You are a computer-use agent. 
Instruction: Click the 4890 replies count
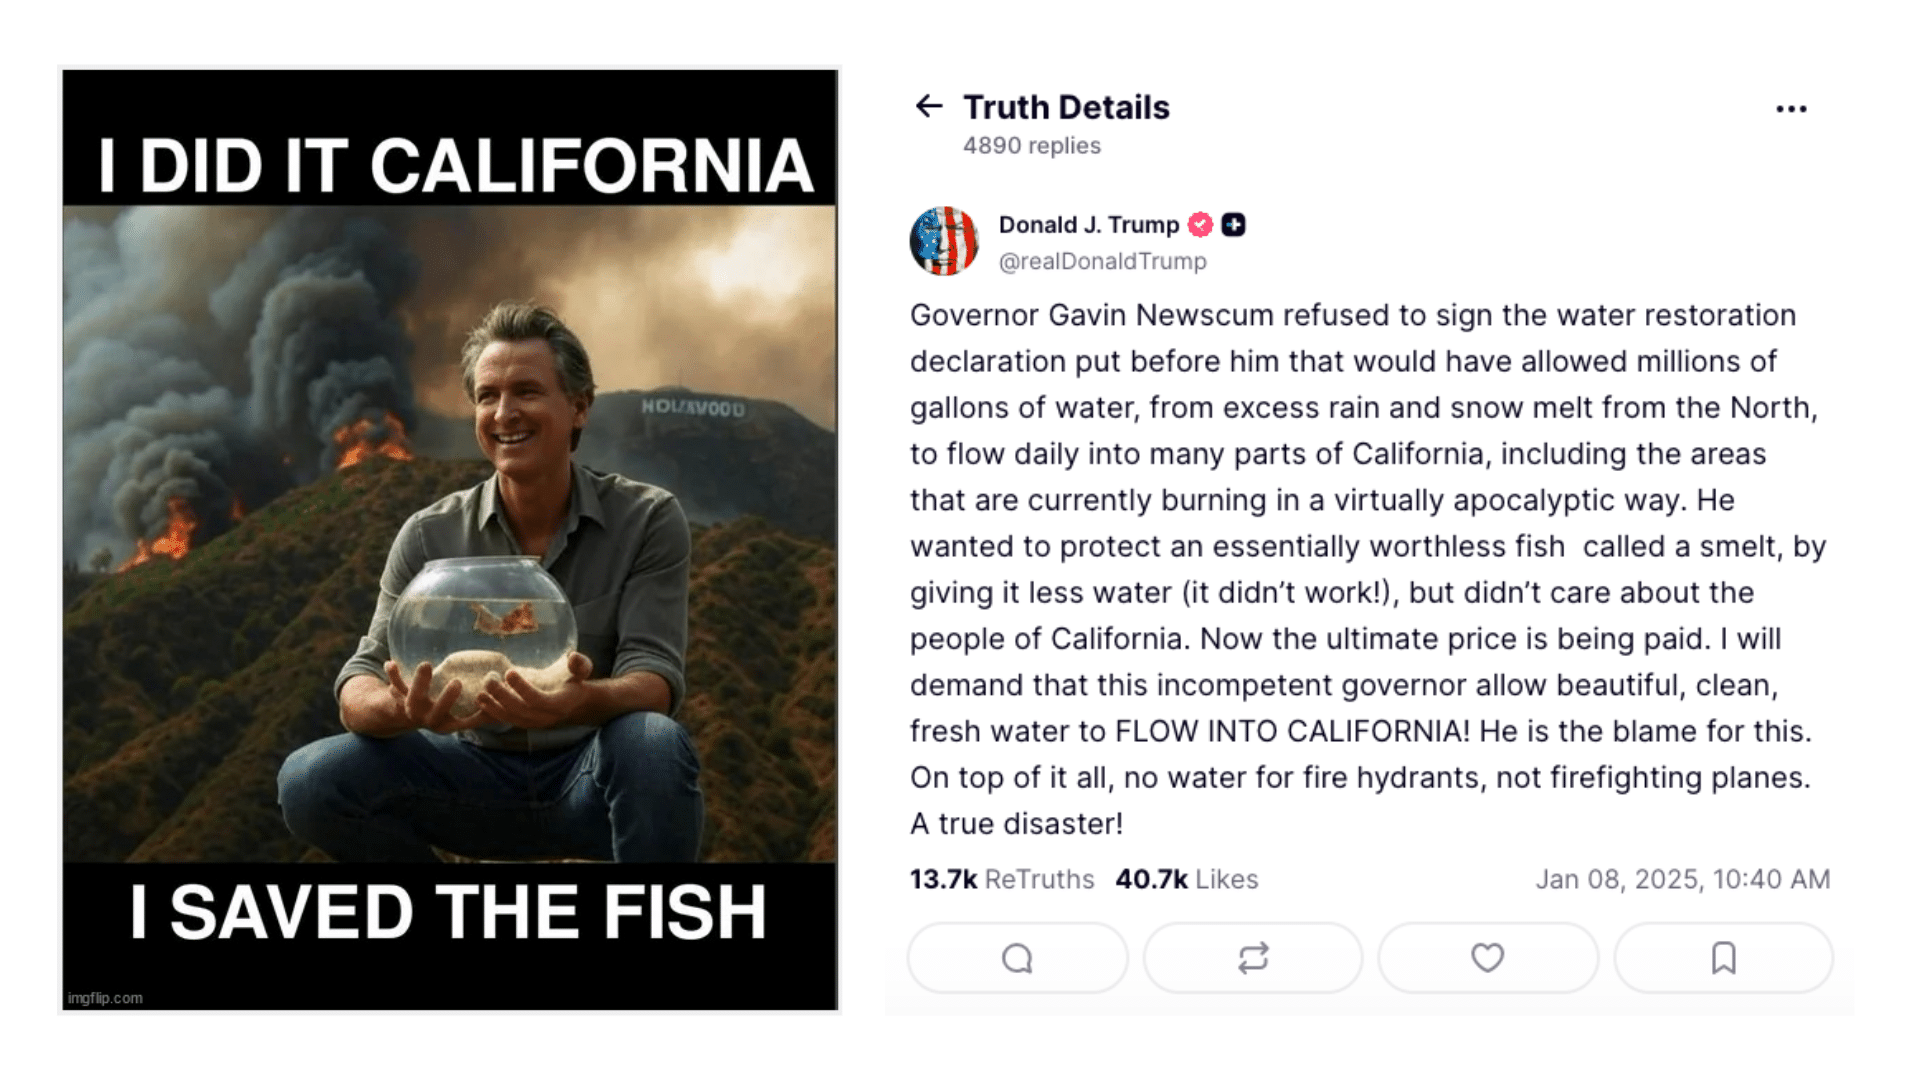(x=1031, y=146)
